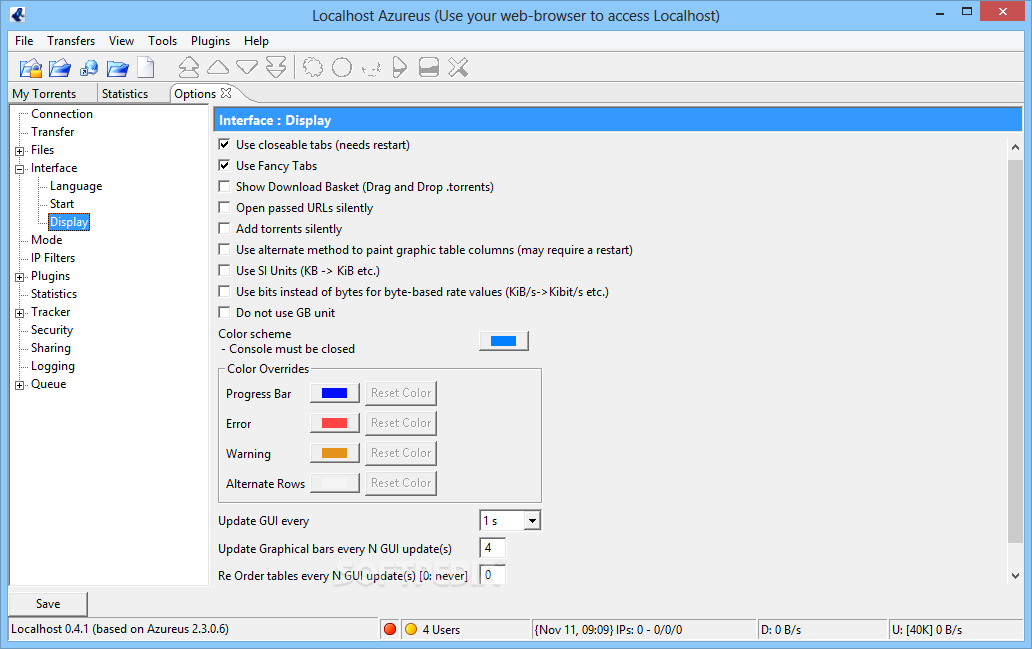The image size is (1032, 649).
Task: Enable Open passed URLs silently
Action: point(224,207)
